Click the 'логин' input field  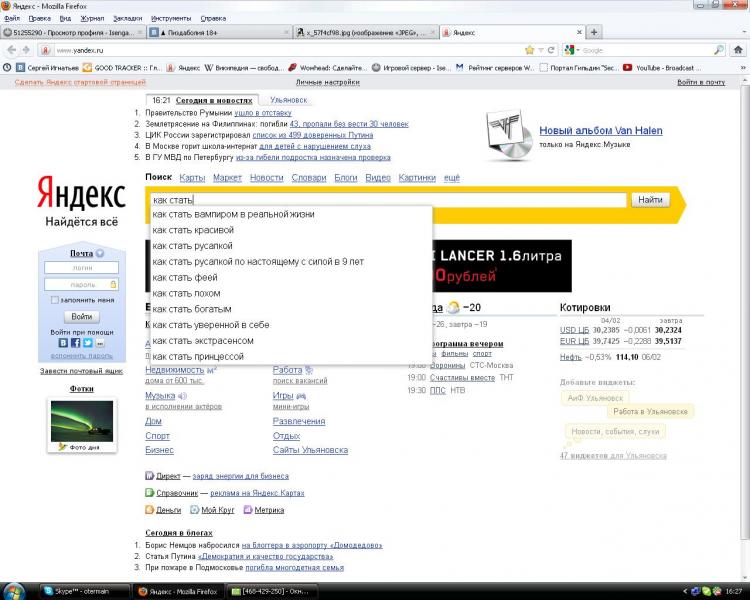tap(81, 267)
